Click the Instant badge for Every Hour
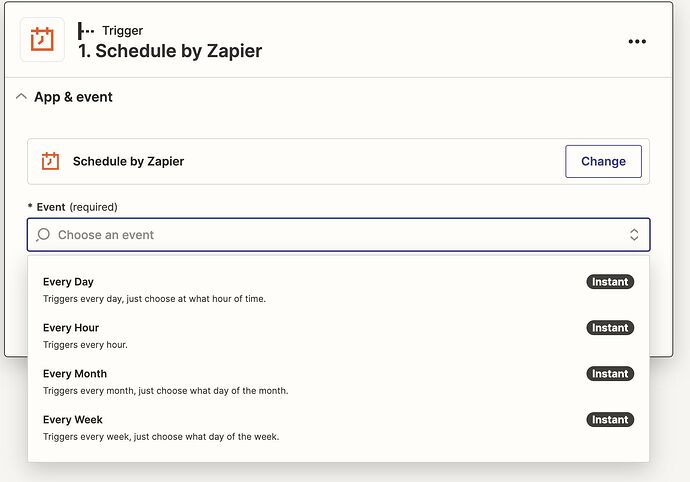This screenshot has width=690, height=482. (610, 327)
